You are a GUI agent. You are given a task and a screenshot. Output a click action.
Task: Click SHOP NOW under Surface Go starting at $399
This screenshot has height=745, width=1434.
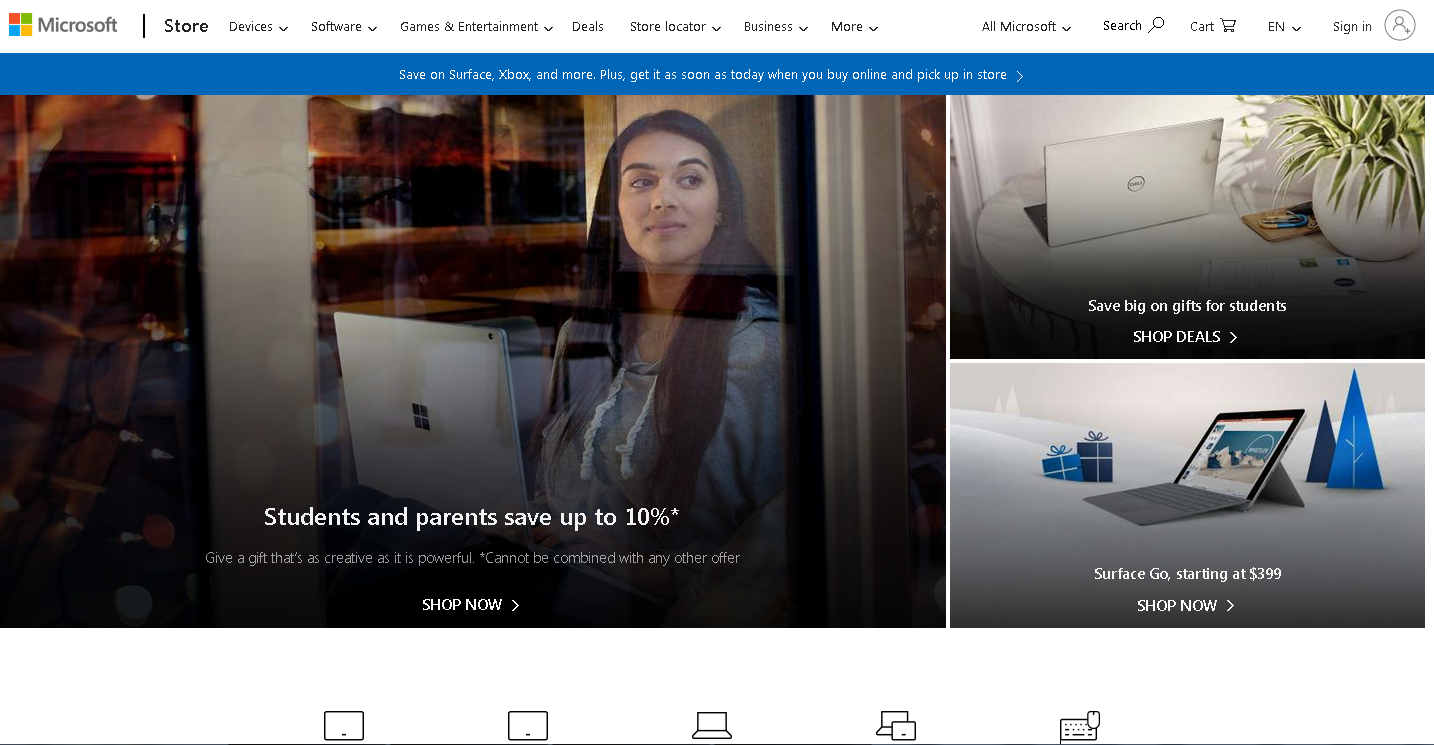click(1185, 605)
